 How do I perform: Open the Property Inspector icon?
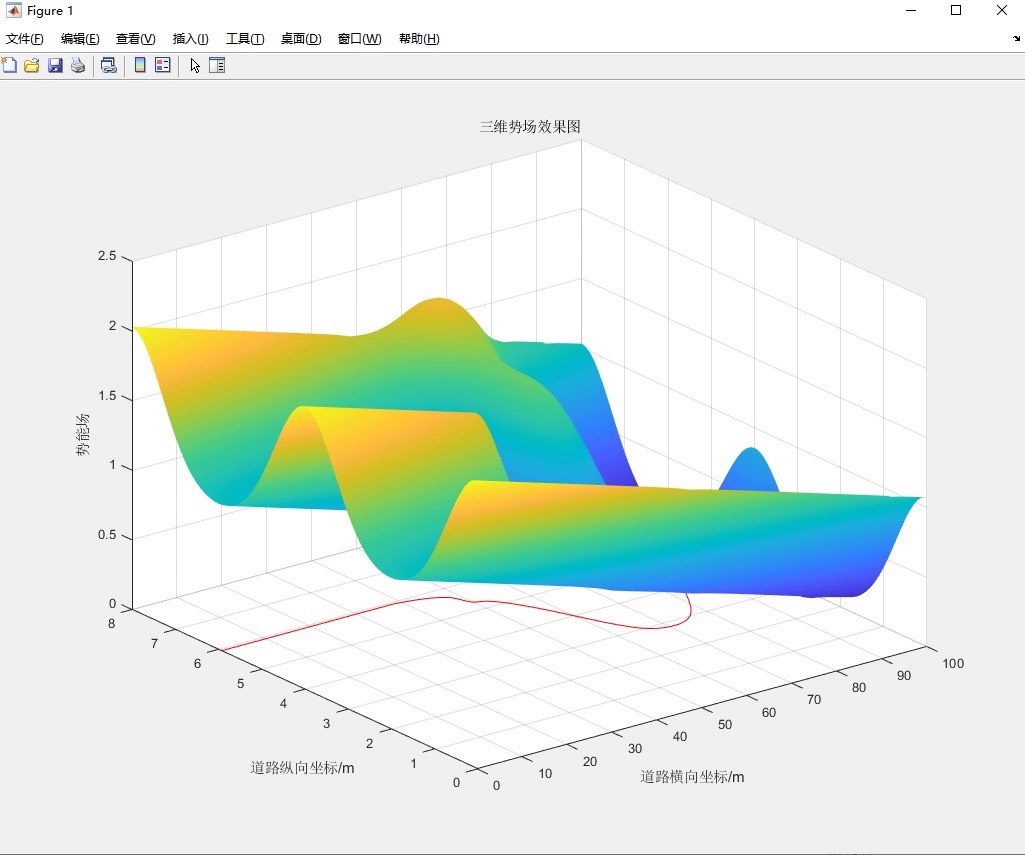click(217, 65)
